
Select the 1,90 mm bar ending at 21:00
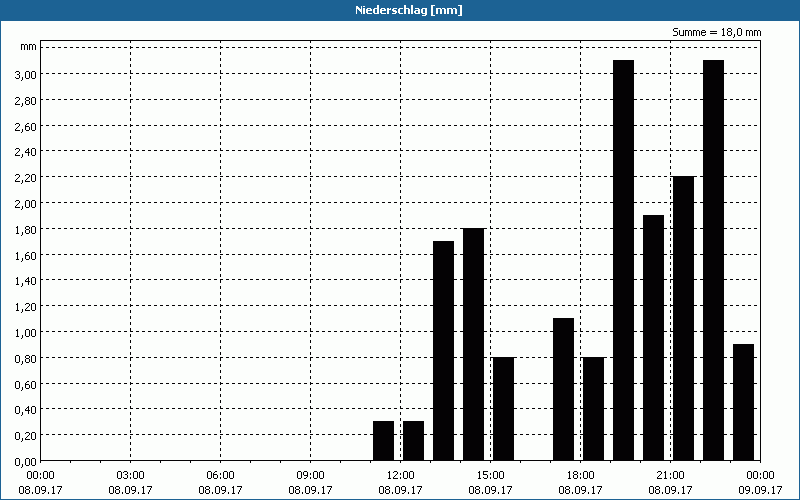point(654,338)
